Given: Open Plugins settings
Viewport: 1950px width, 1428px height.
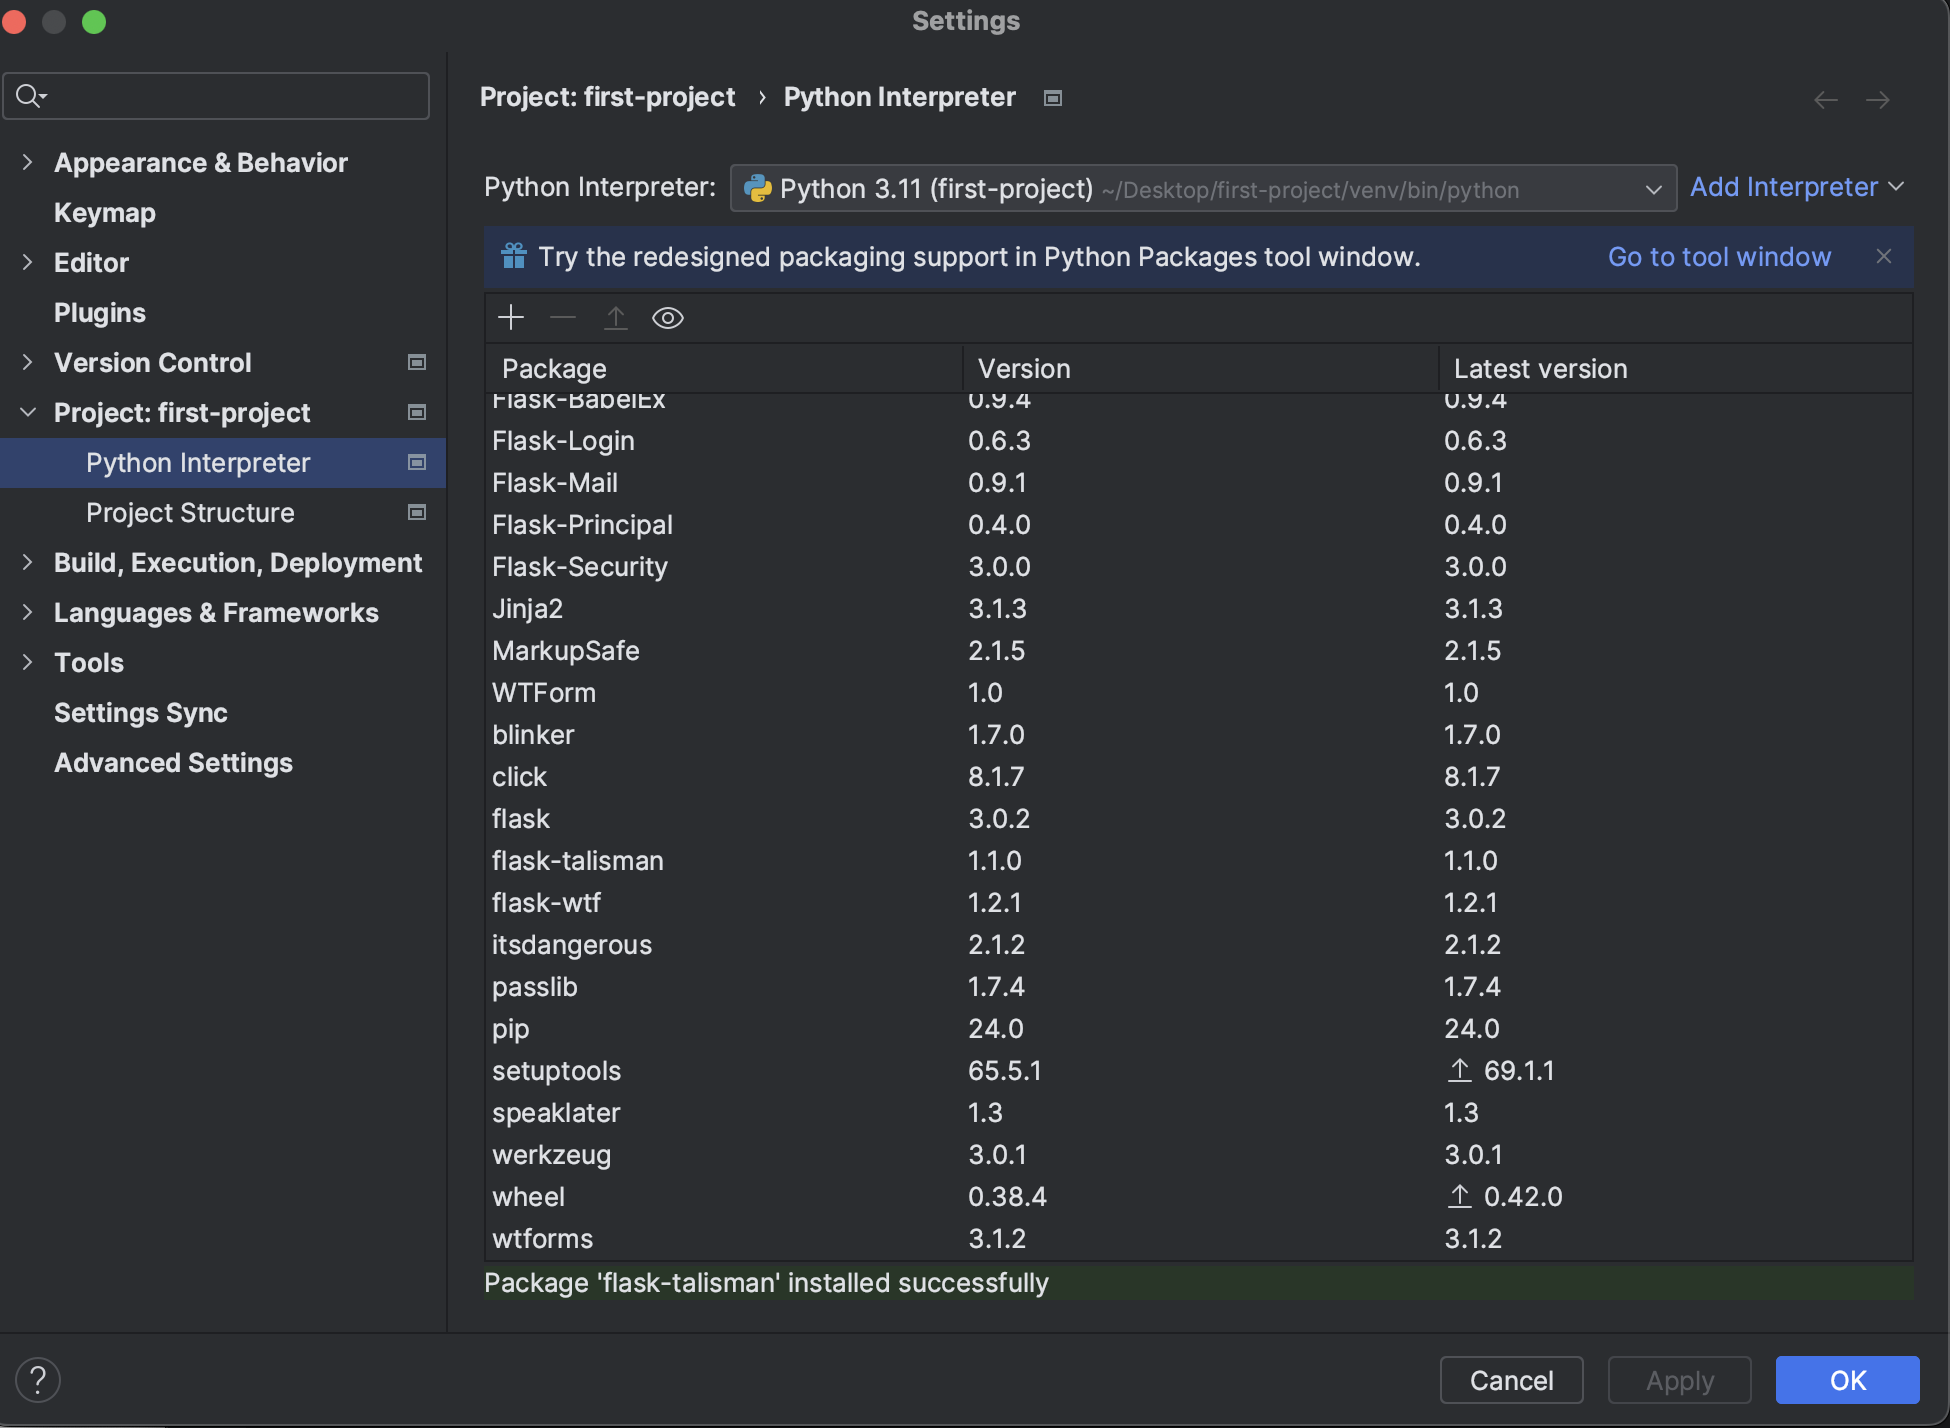Looking at the screenshot, I should (100, 312).
